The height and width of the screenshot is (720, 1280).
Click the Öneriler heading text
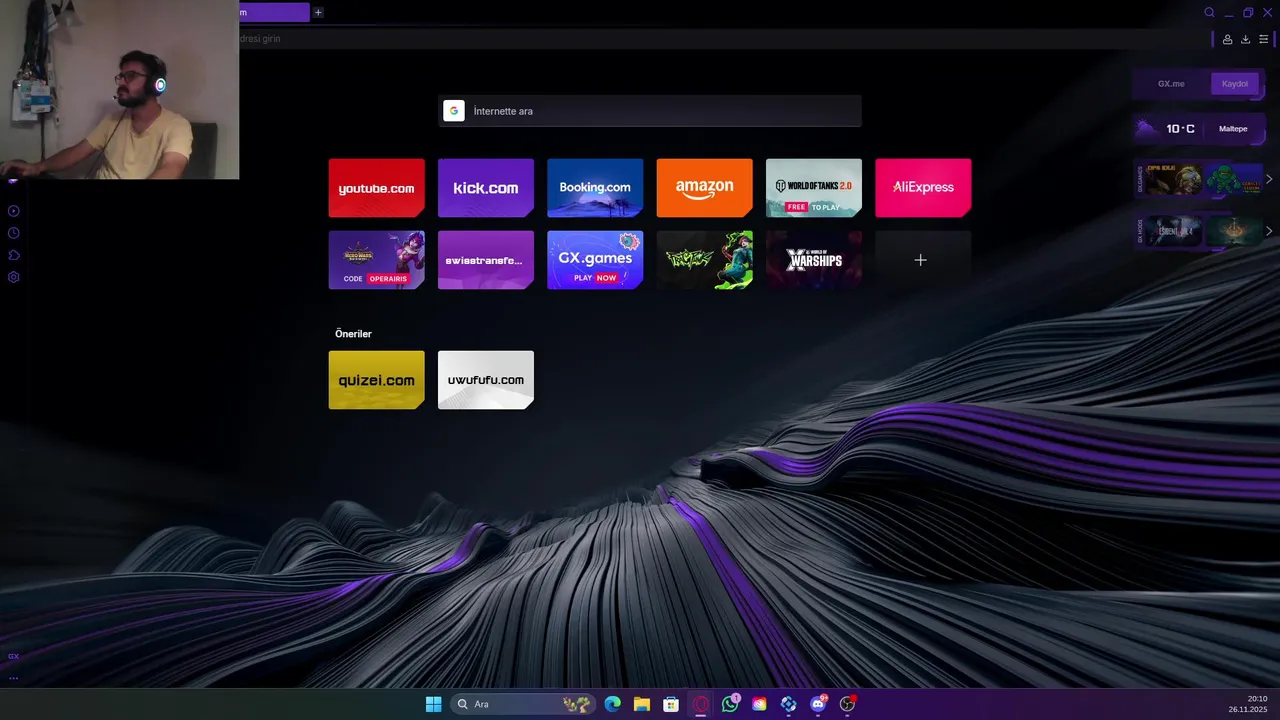point(353,334)
